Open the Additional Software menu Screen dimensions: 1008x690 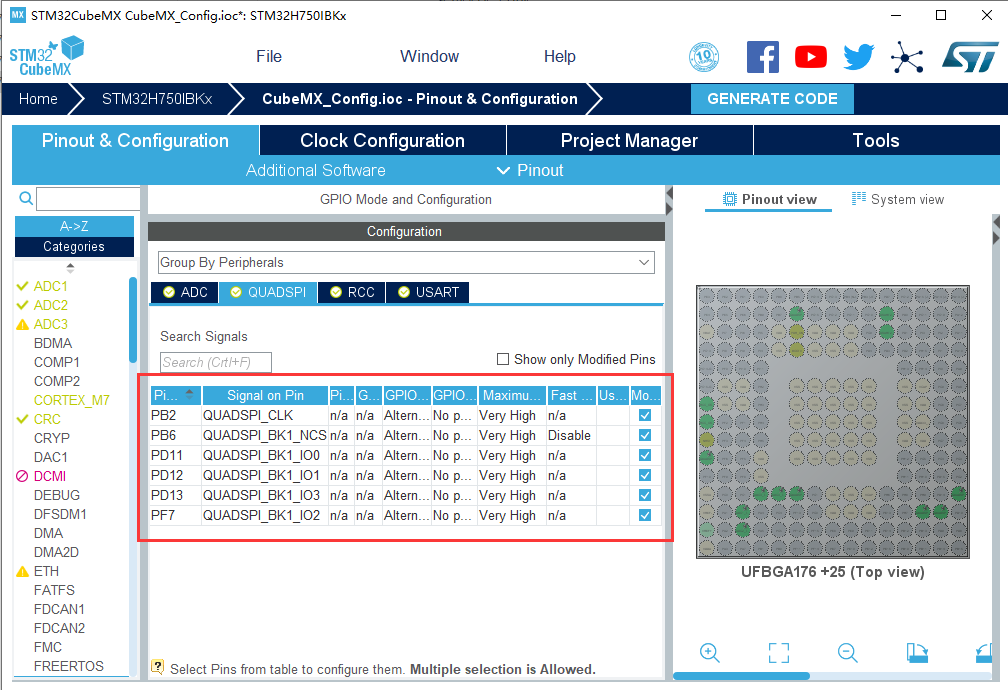tap(315, 170)
